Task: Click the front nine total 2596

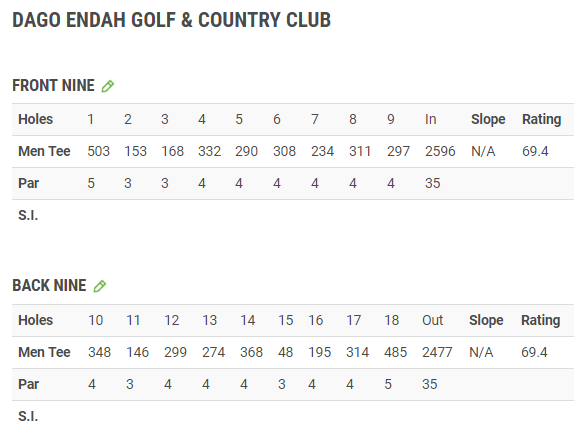Action: click(x=440, y=151)
